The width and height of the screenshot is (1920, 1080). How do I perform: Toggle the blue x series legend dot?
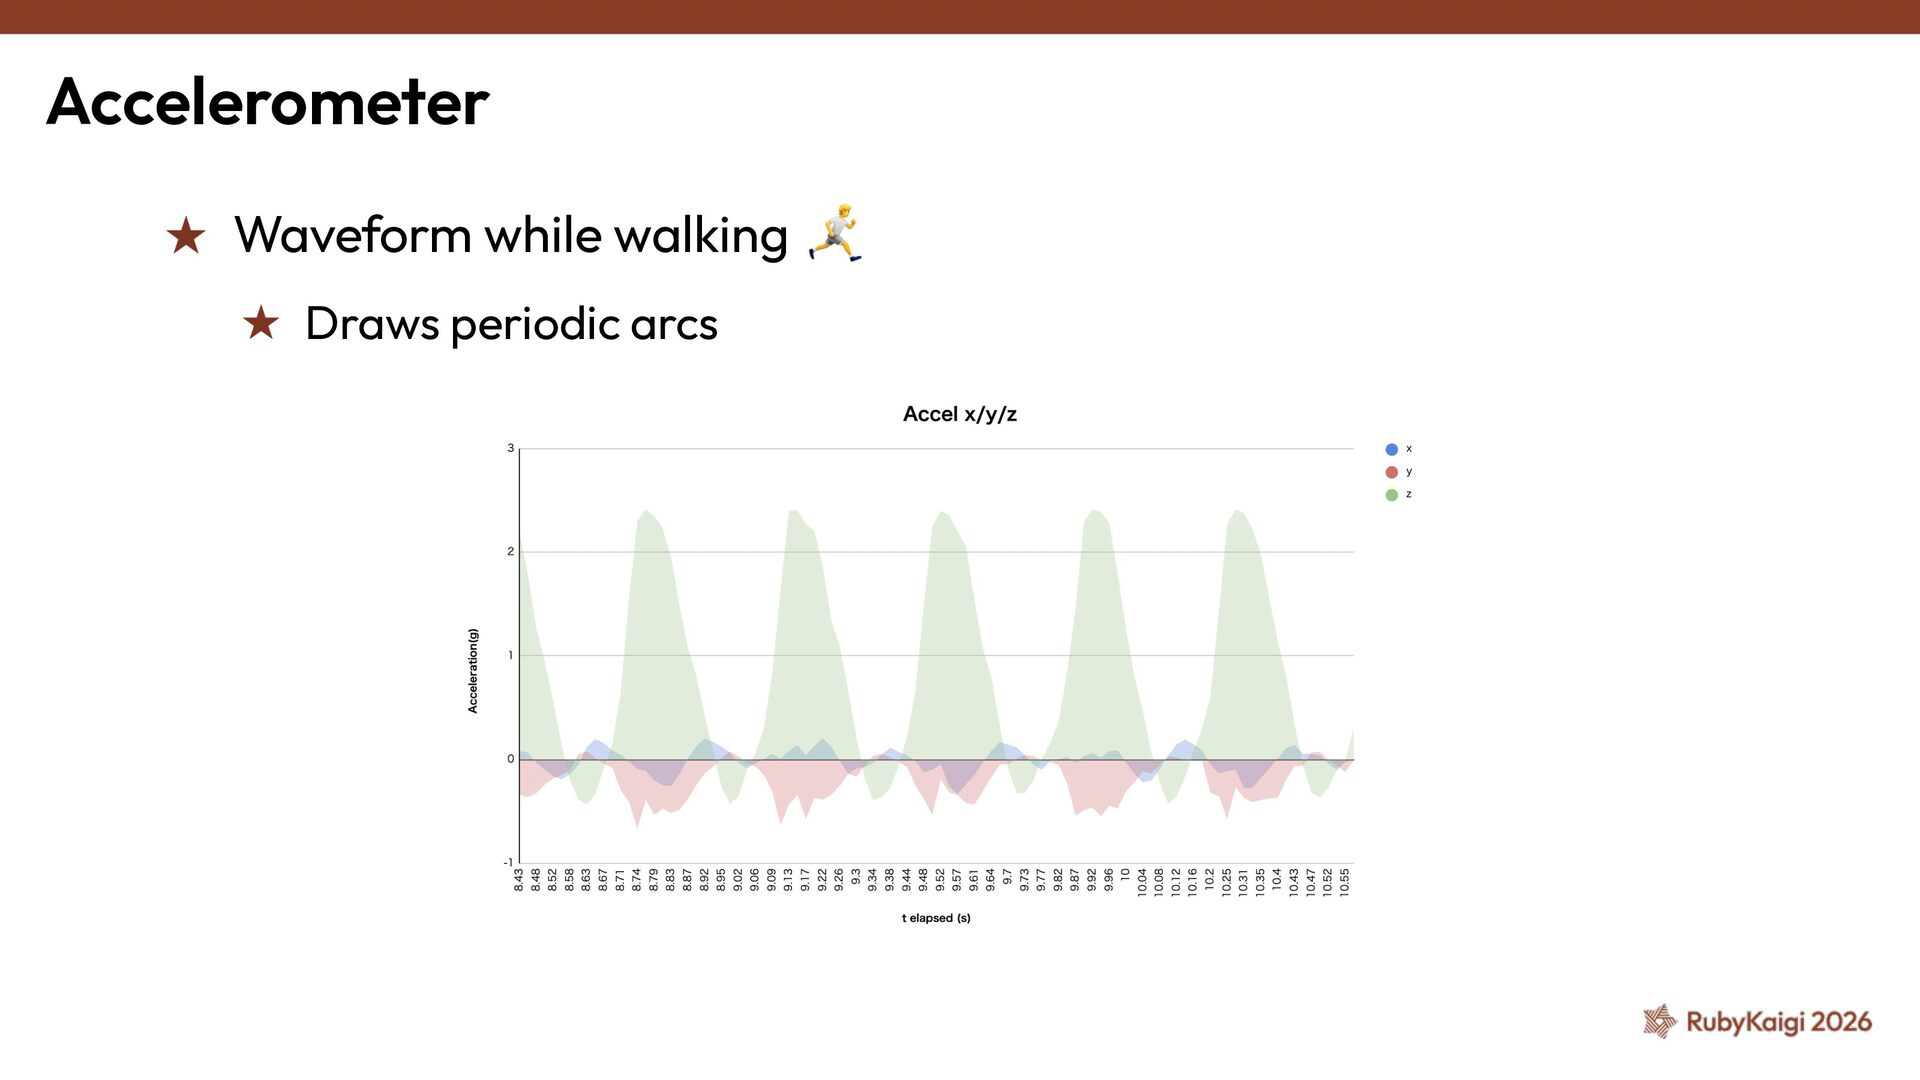point(1391,449)
